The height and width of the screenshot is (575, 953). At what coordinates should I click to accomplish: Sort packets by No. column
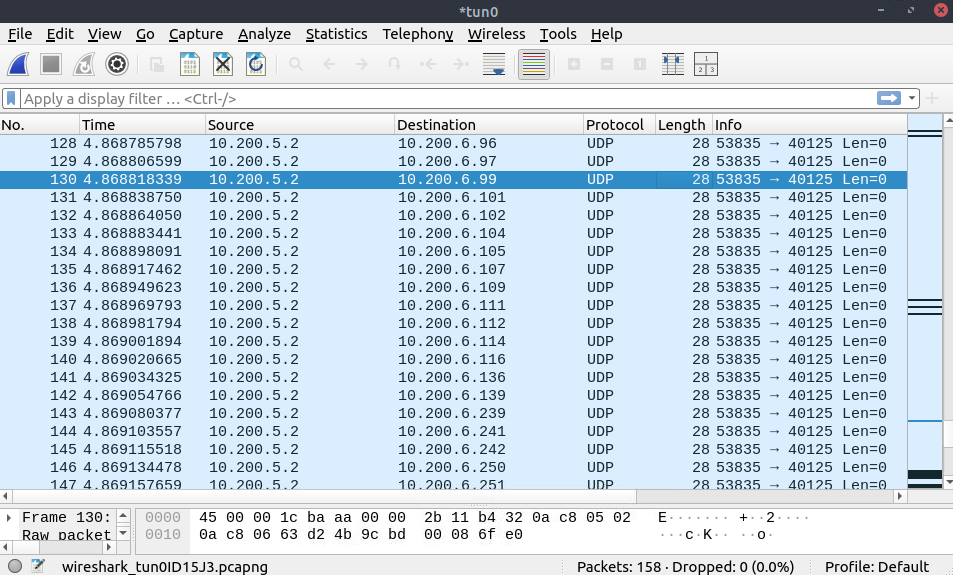click(40, 125)
